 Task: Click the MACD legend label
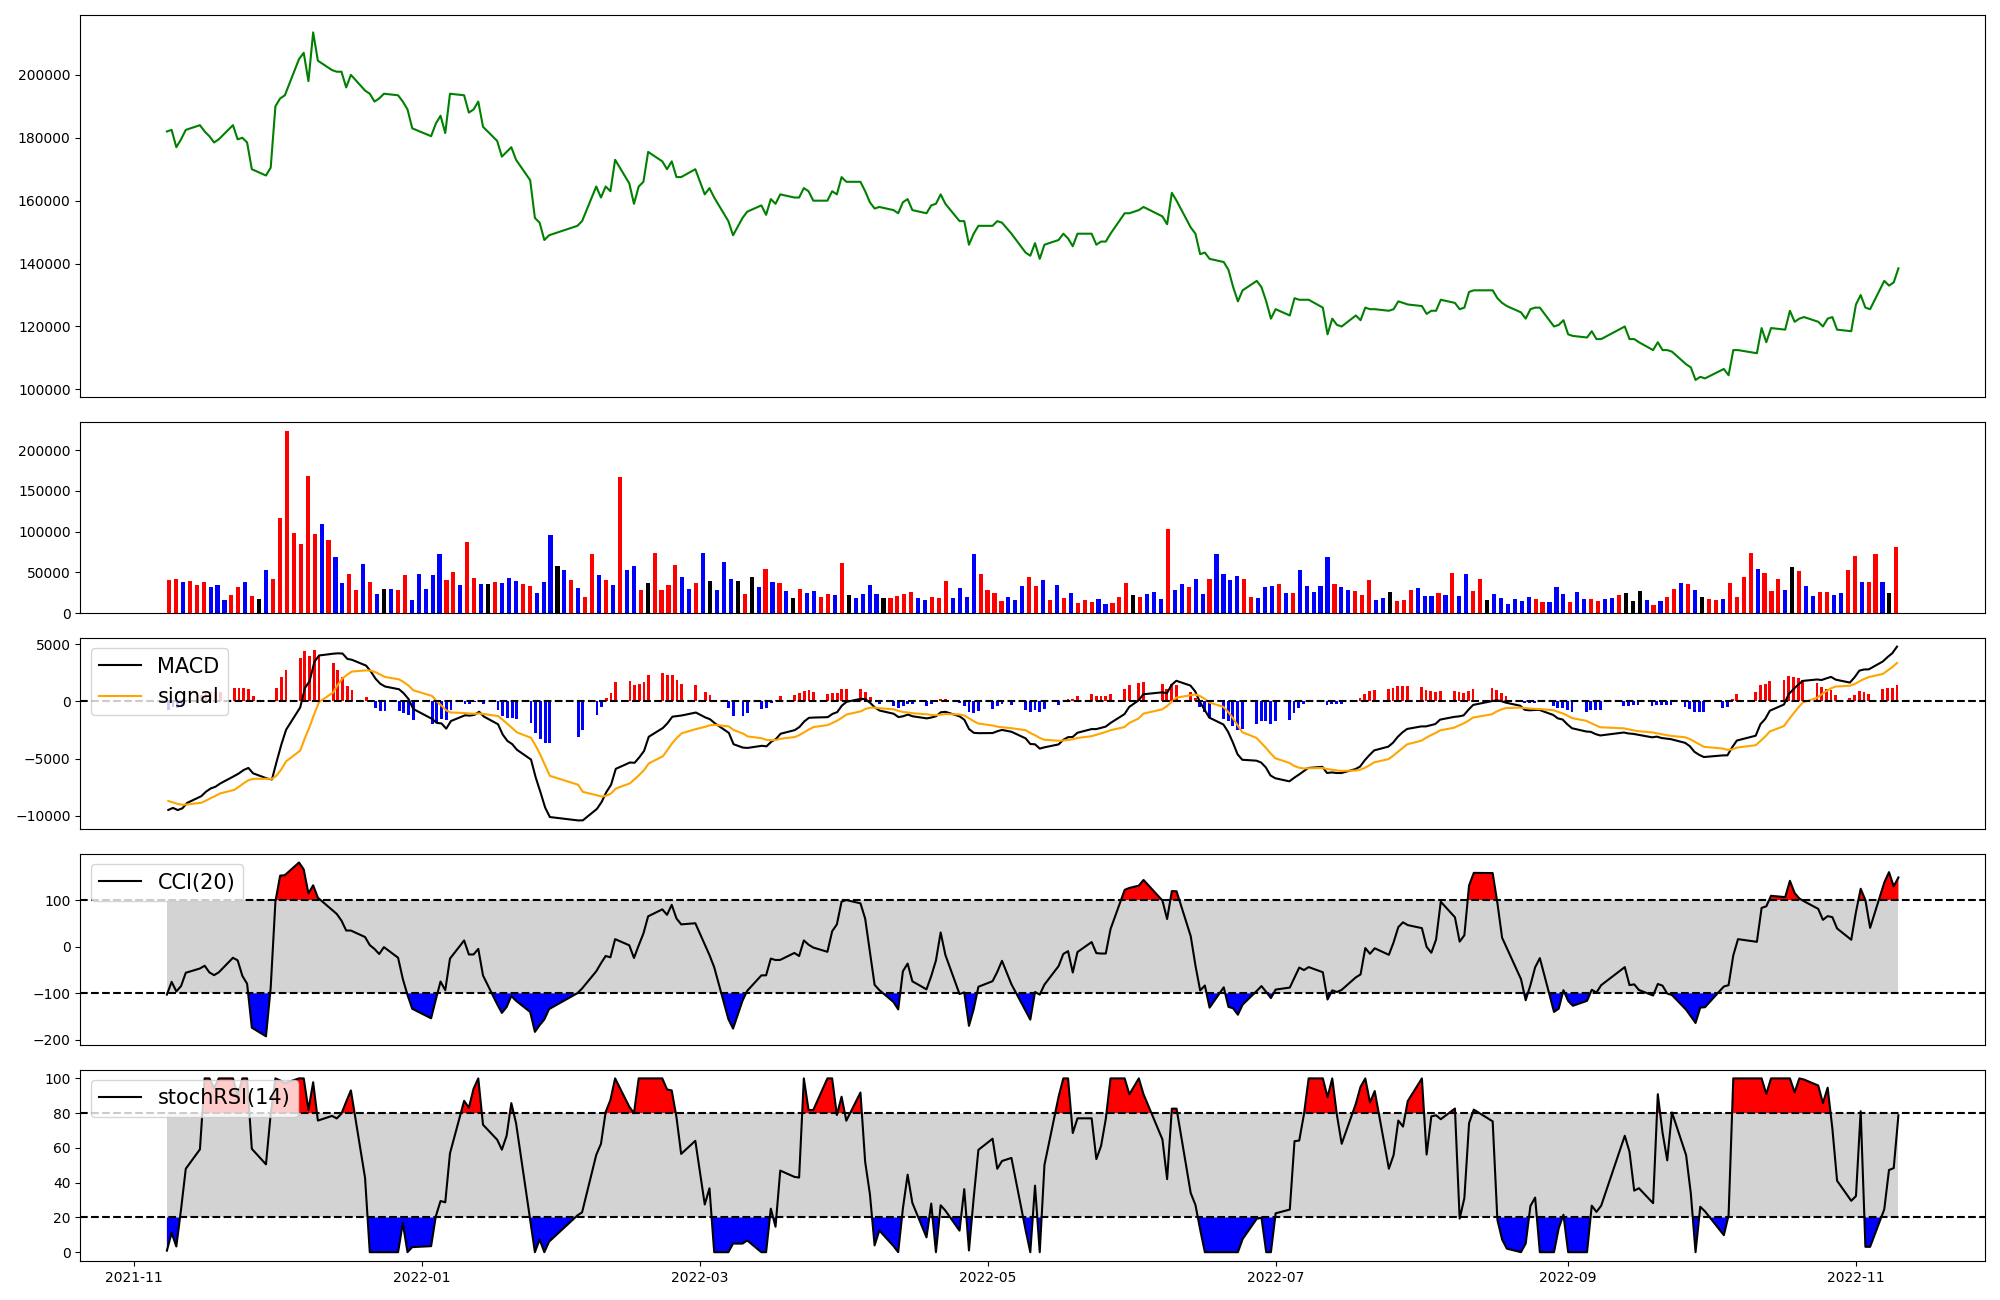coord(187,666)
